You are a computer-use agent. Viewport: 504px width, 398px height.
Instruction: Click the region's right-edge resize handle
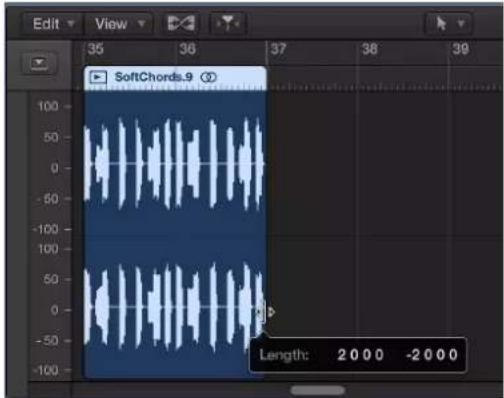(x=266, y=312)
